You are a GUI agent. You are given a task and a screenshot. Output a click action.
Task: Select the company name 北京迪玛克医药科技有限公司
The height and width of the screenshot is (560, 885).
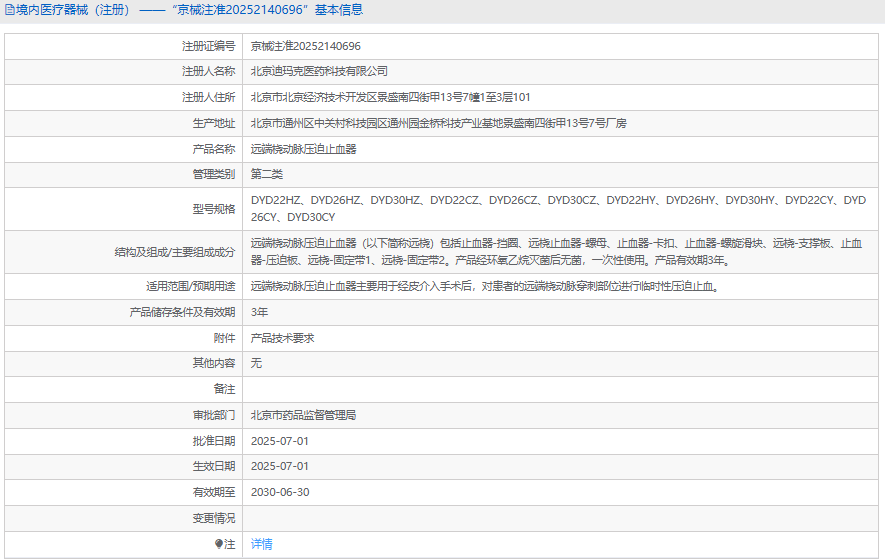319,71
